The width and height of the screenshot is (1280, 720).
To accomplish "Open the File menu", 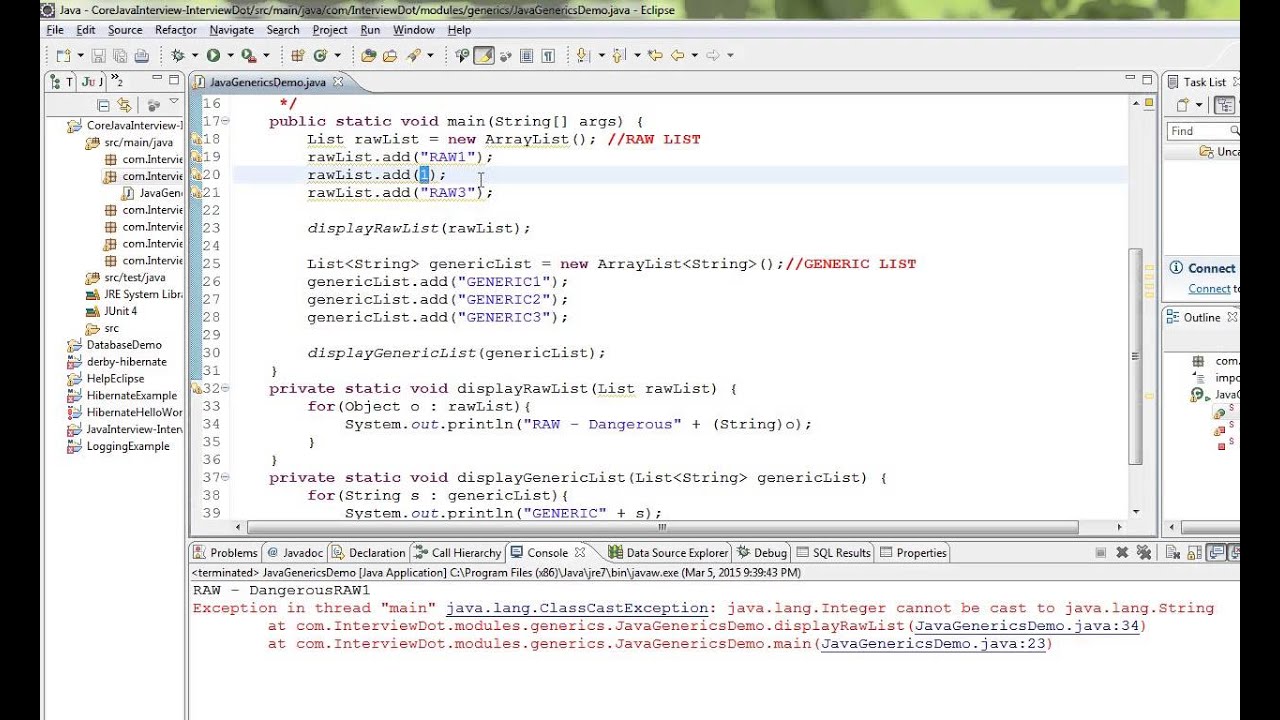I will point(55,30).
